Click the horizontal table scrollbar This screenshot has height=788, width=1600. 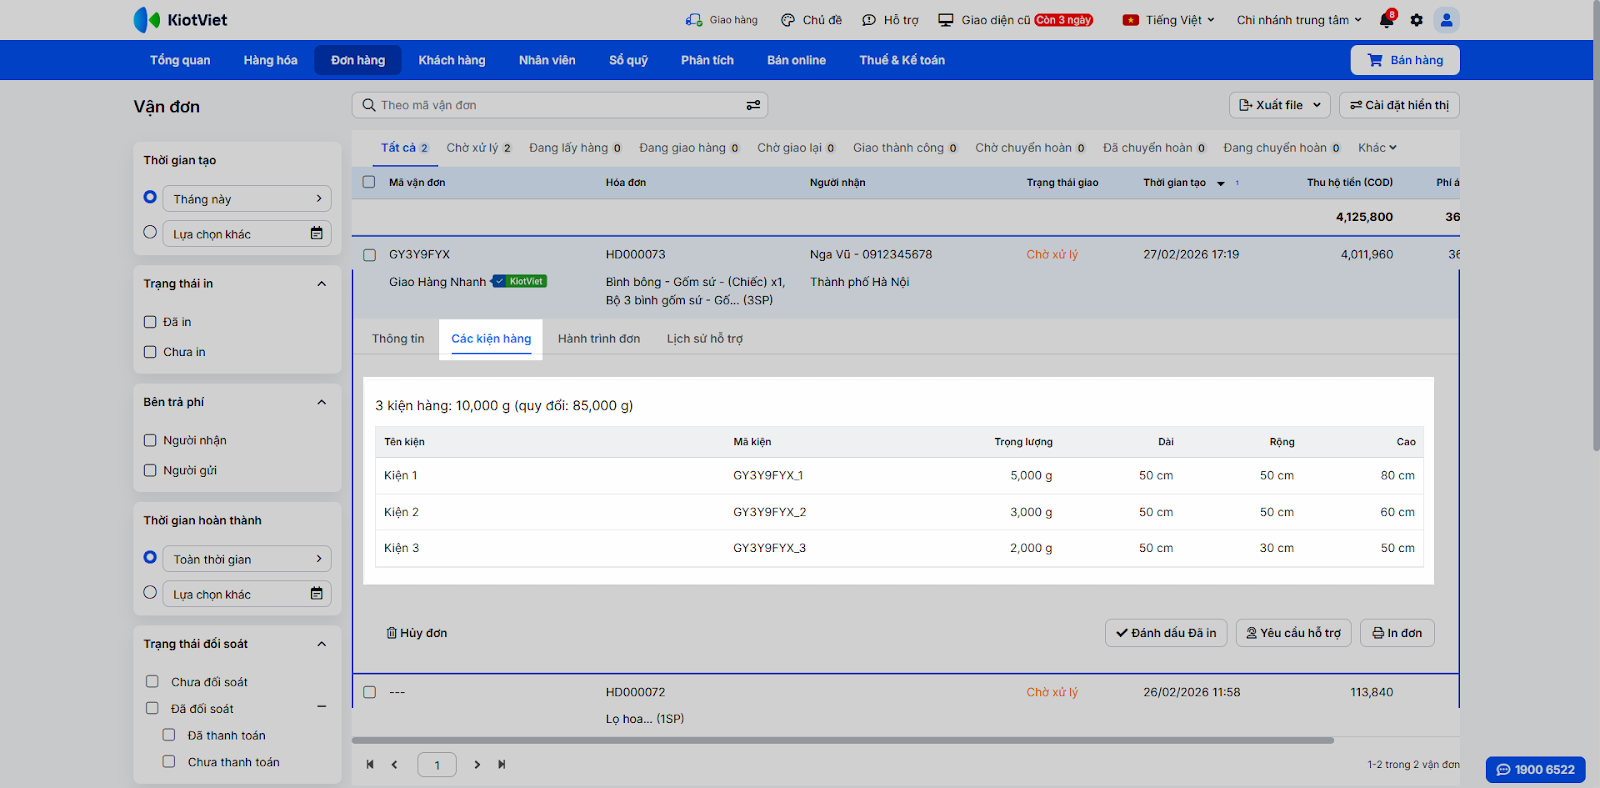(x=842, y=741)
